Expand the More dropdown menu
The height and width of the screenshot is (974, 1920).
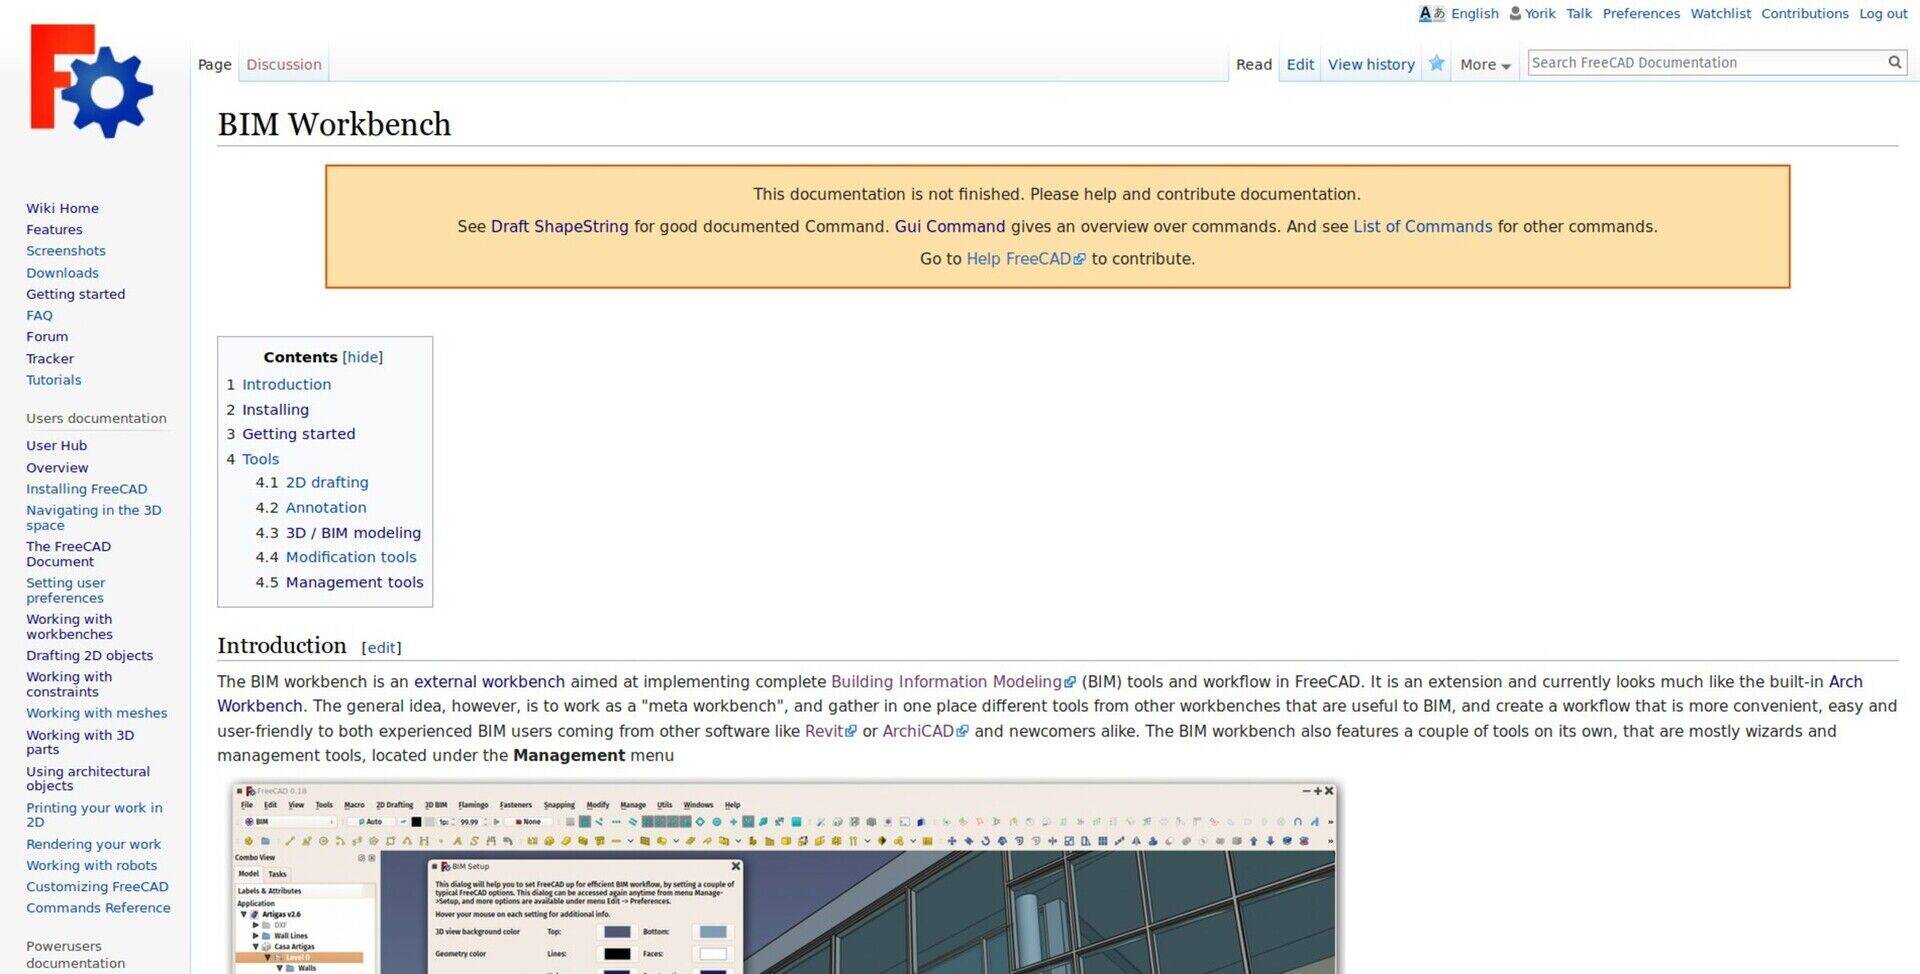coord(1484,65)
